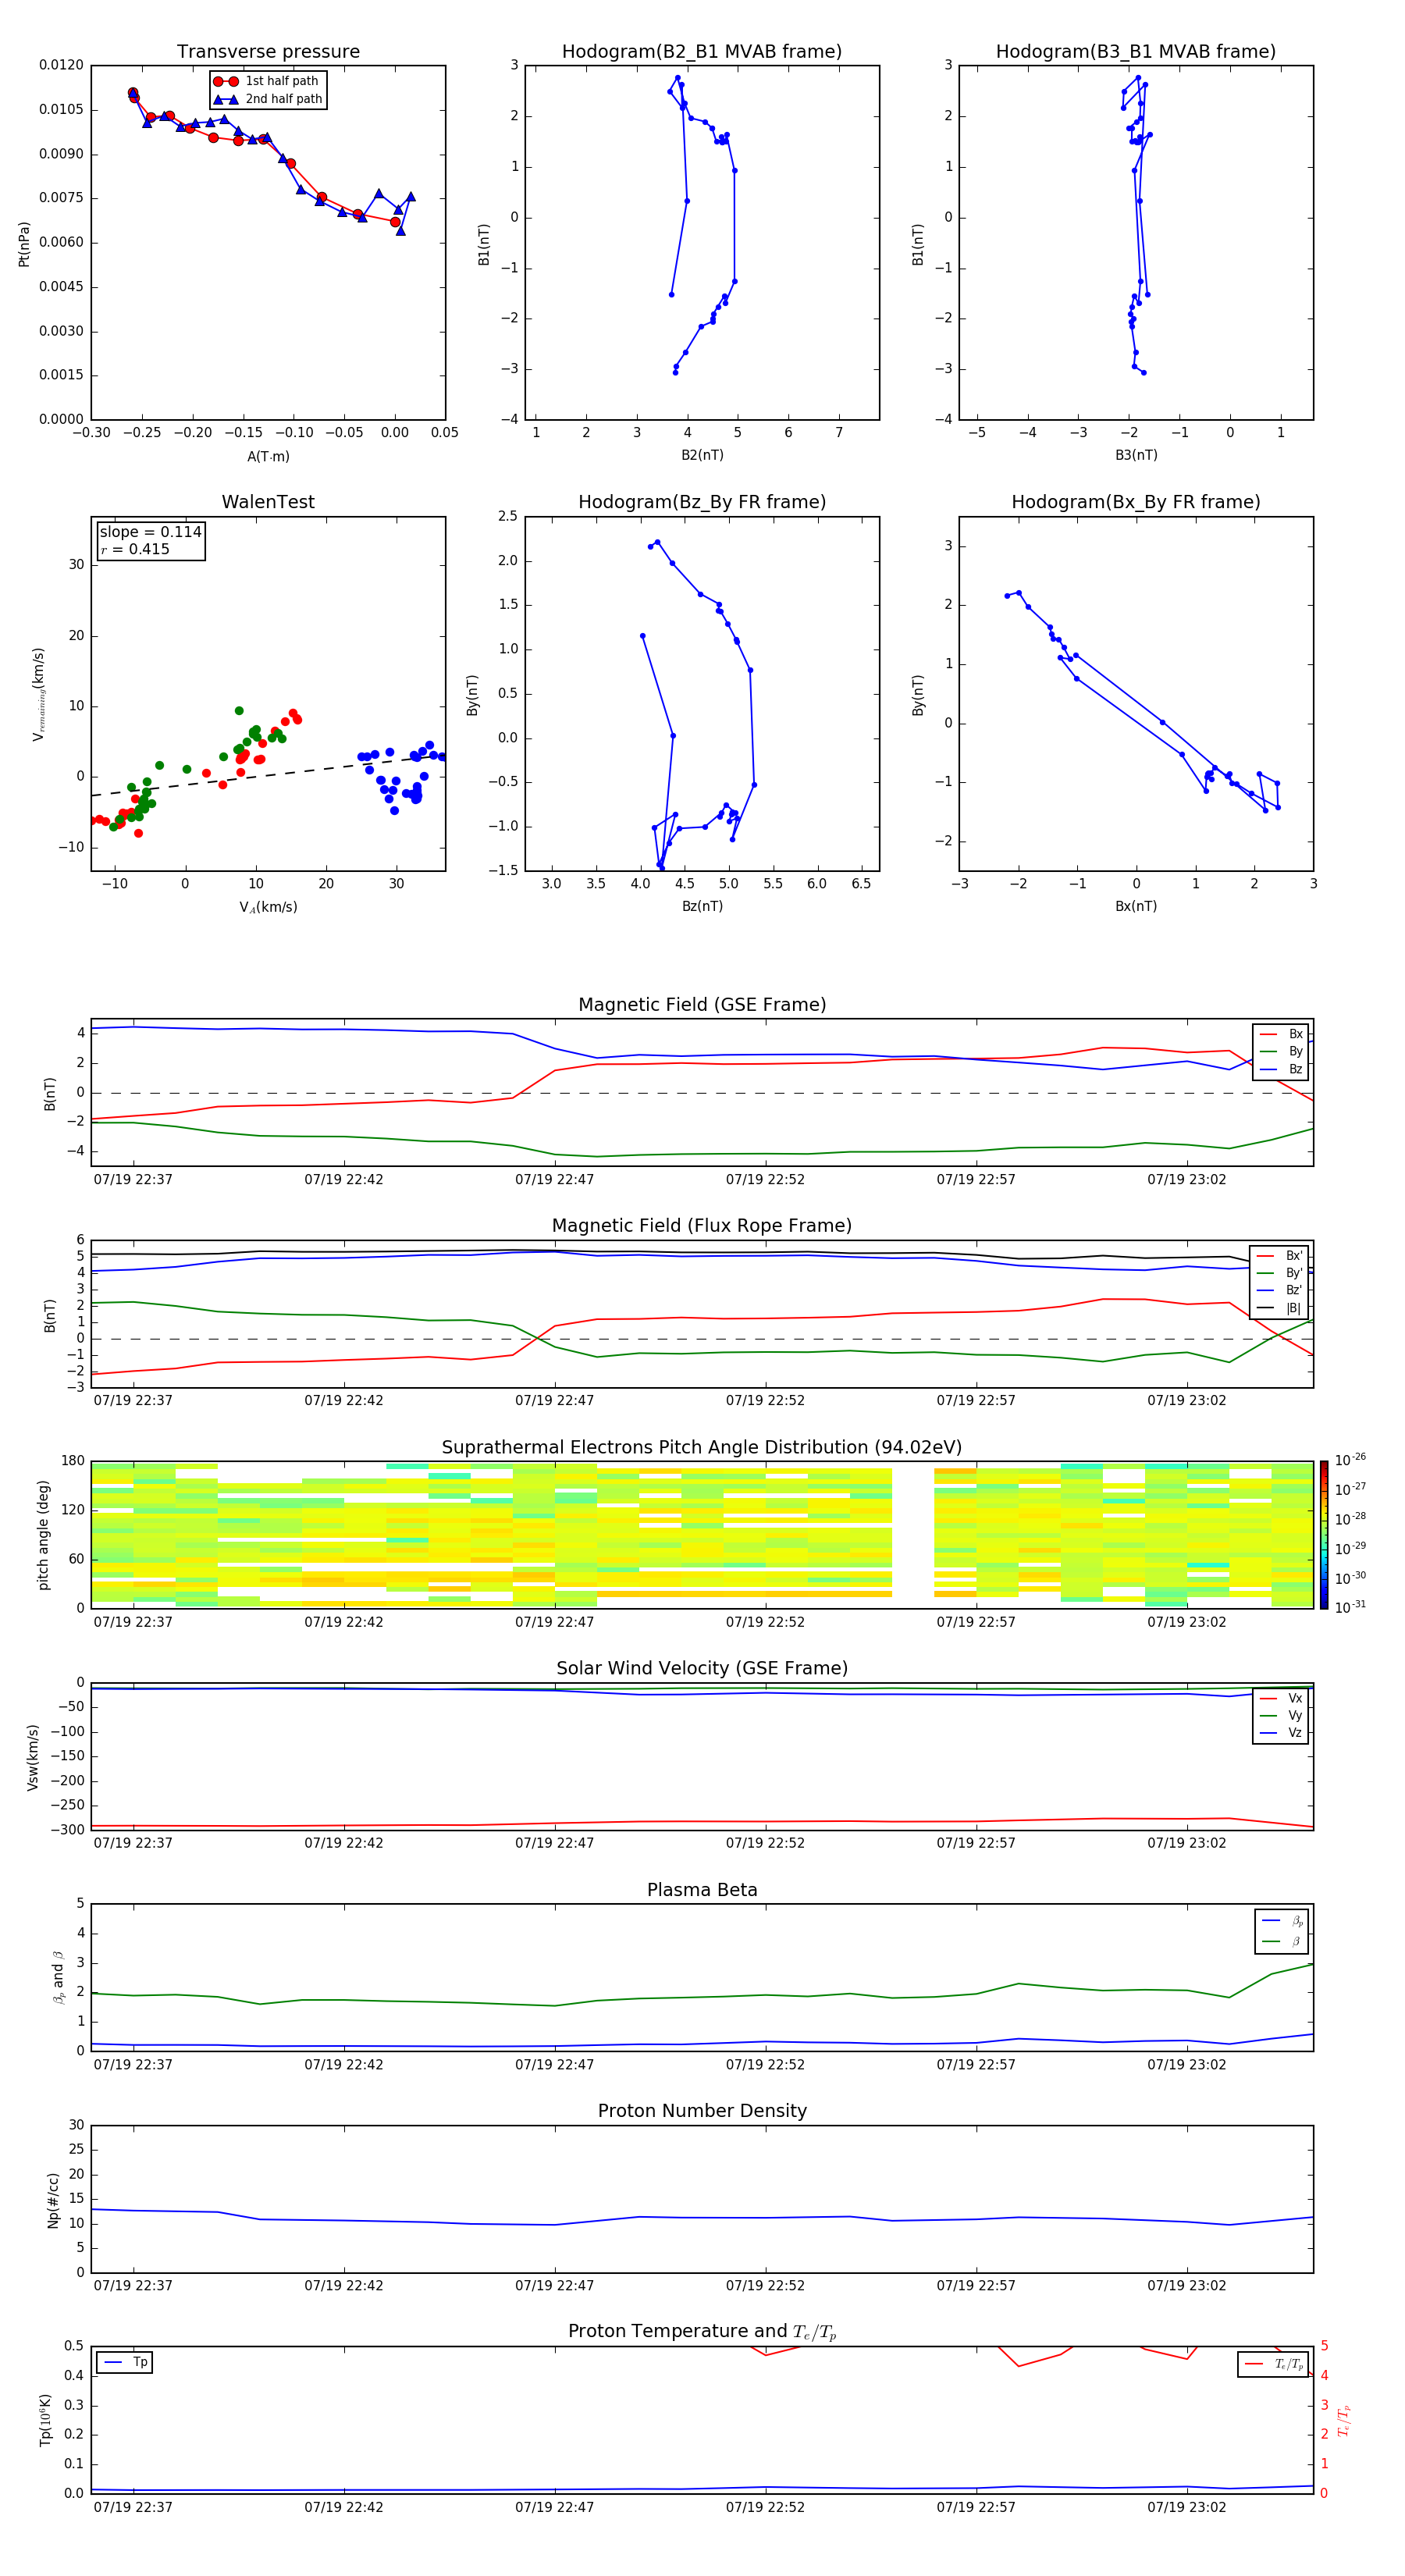Click '07/19 22:47' under Proton Temperature plot
Viewport: 1405px width, 2576px height.
point(554,2507)
